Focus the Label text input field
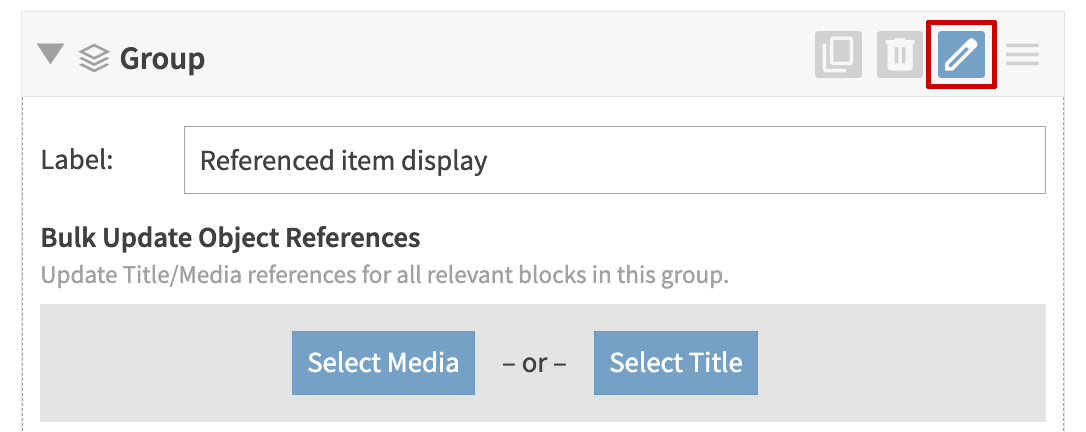The width and height of the screenshot is (1086, 432). [x=614, y=160]
